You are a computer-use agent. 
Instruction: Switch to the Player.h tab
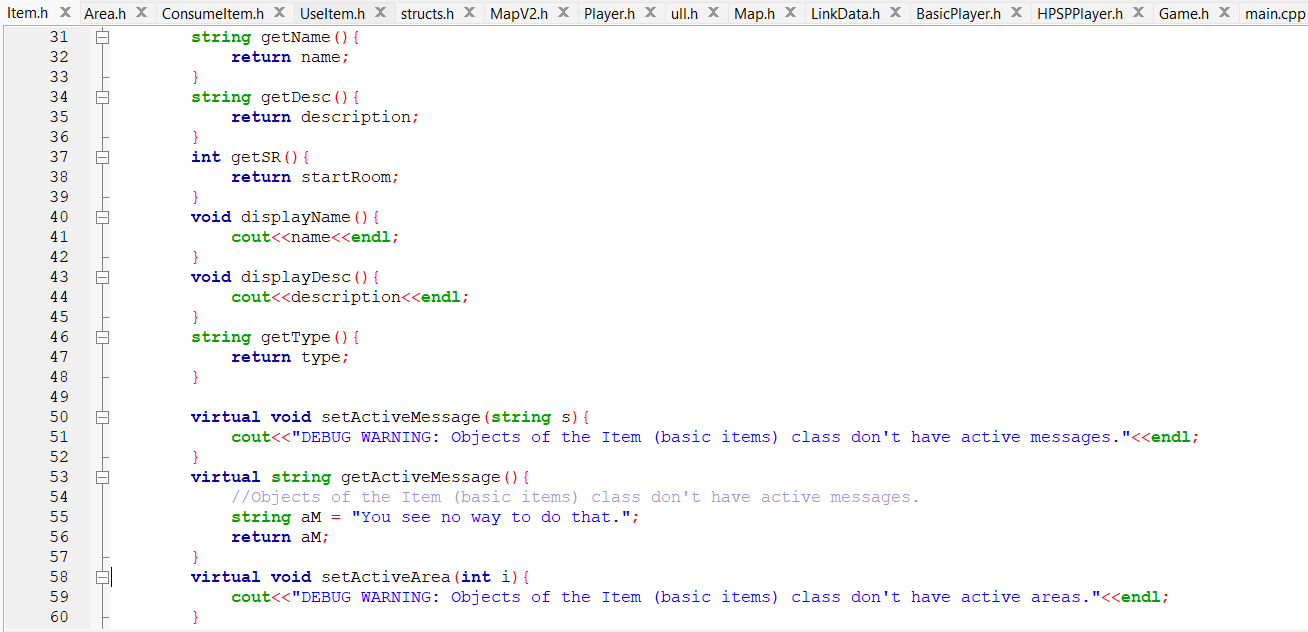[x=610, y=14]
